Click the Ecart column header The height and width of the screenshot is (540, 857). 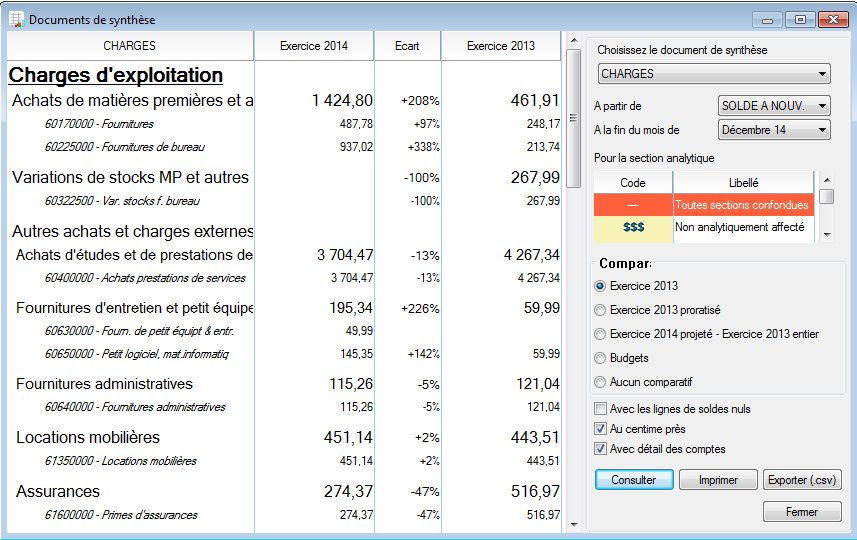[x=407, y=46]
